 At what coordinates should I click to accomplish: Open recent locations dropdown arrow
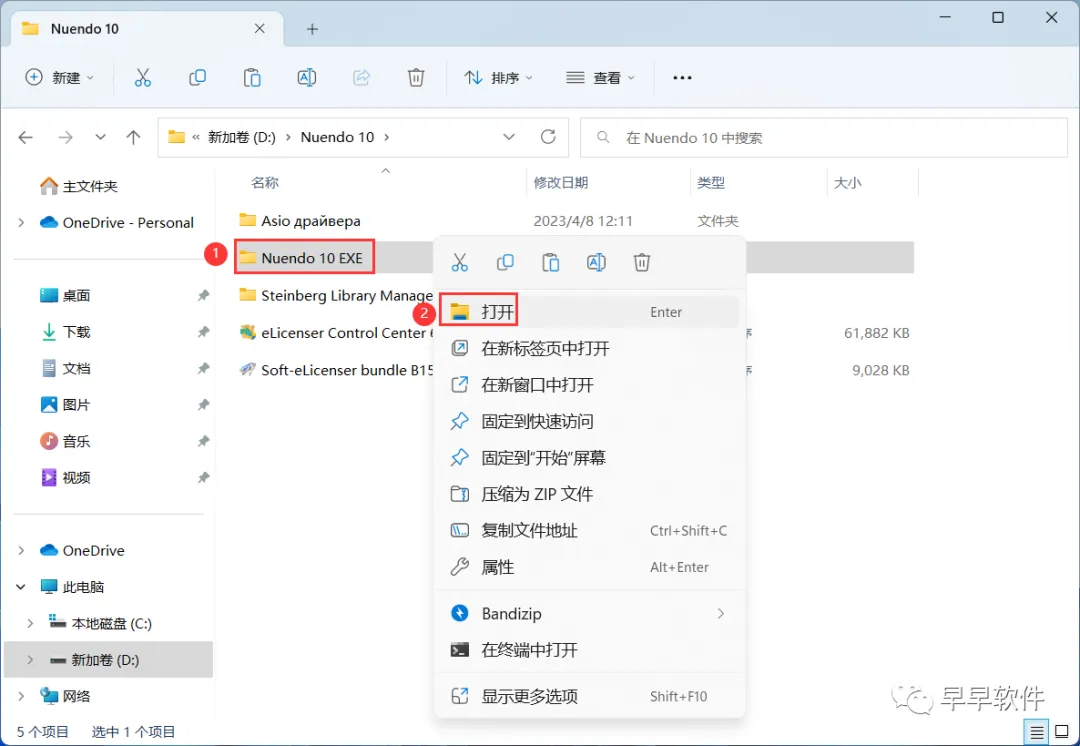click(x=101, y=137)
